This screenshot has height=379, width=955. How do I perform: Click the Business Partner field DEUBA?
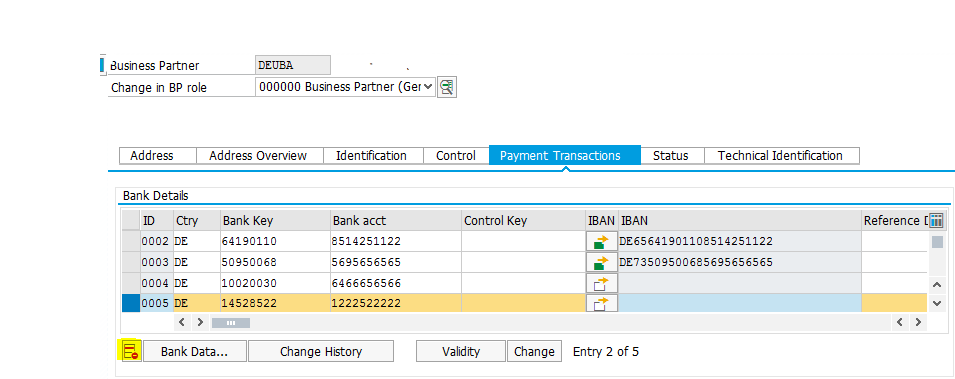click(293, 65)
